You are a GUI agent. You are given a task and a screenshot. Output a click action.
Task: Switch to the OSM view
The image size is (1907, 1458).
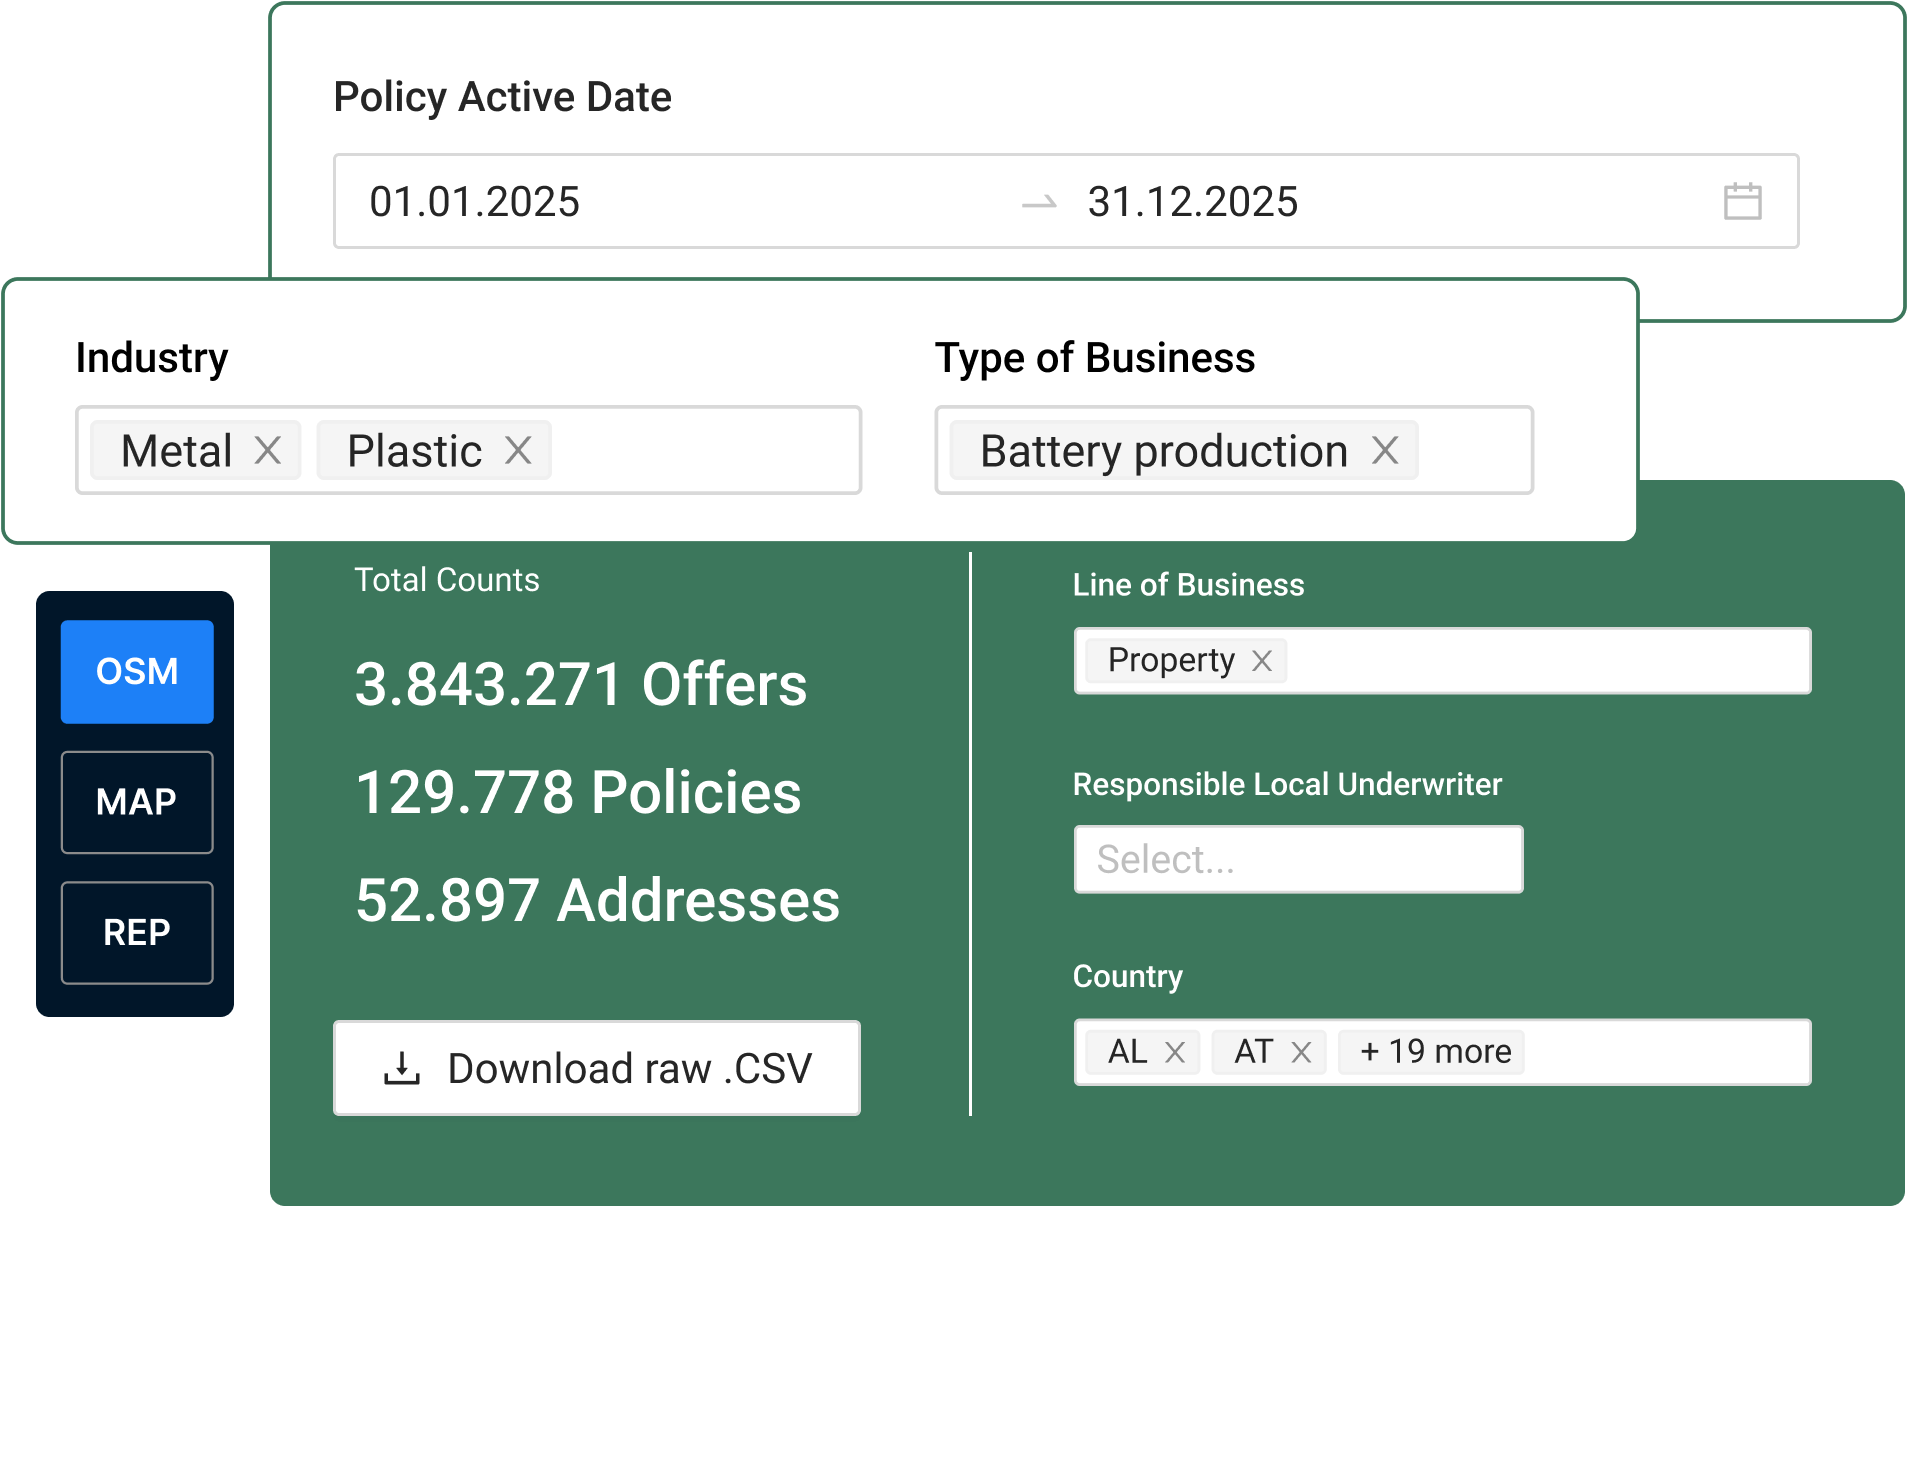point(137,672)
